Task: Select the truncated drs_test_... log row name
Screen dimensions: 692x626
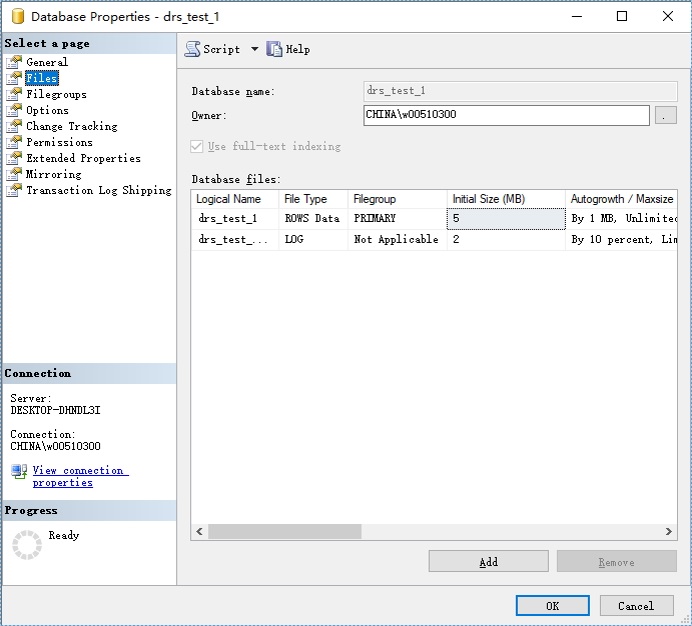Action: pyautogui.click(x=235, y=240)
